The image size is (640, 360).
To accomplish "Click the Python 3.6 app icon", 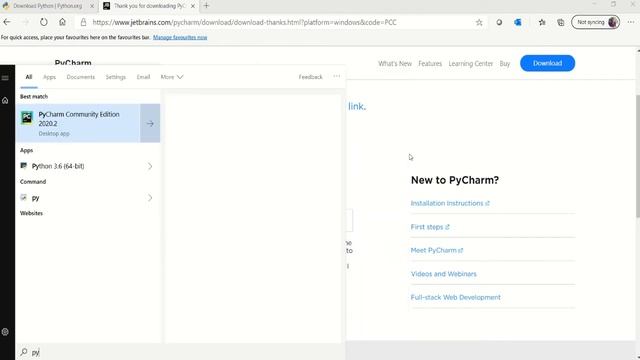I will click(x=24, y=166).
